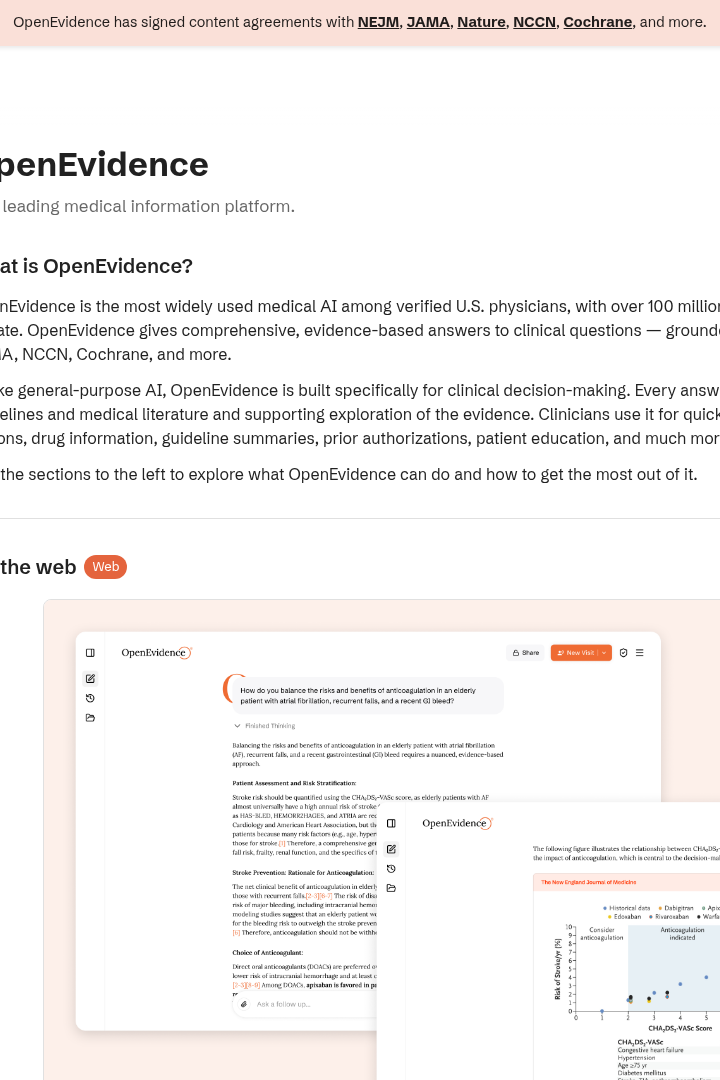Viewport: 720px width, 1080px height.
Task: Open history clock icon in front preview window
Action: [391, 869]
